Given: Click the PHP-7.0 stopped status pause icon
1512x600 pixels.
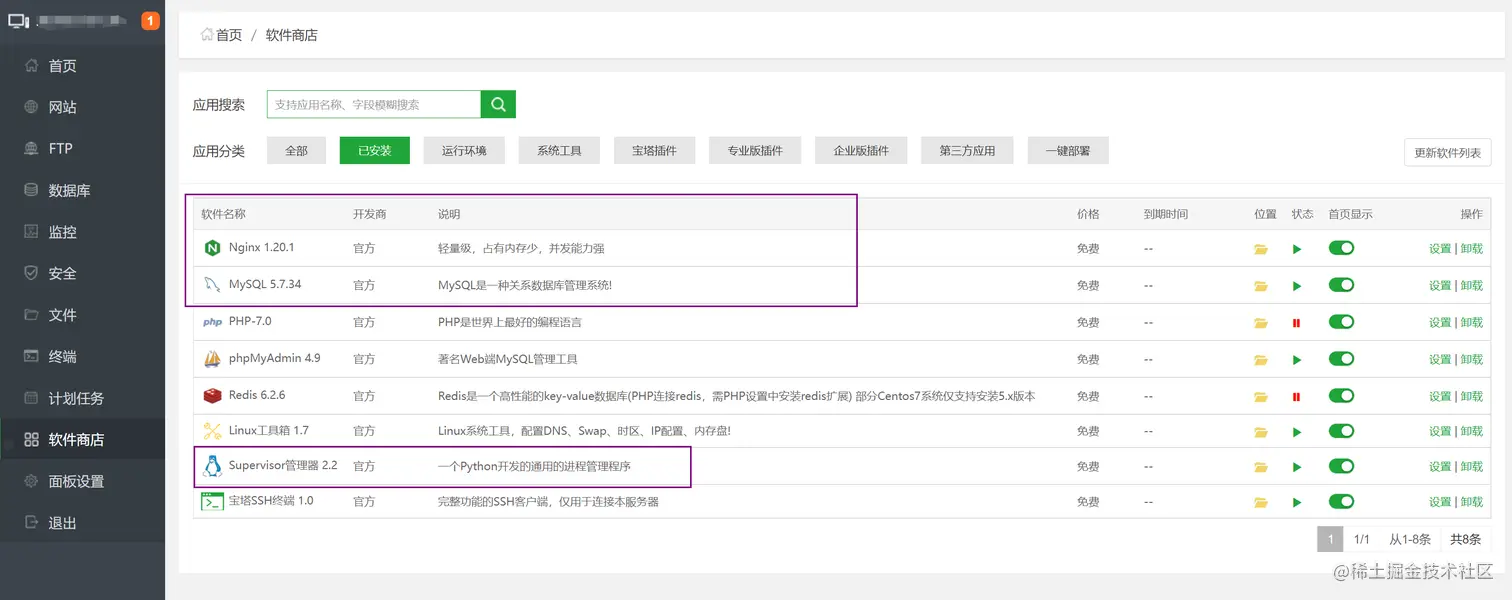Looking at the screenshot, I should [1297, 323].
